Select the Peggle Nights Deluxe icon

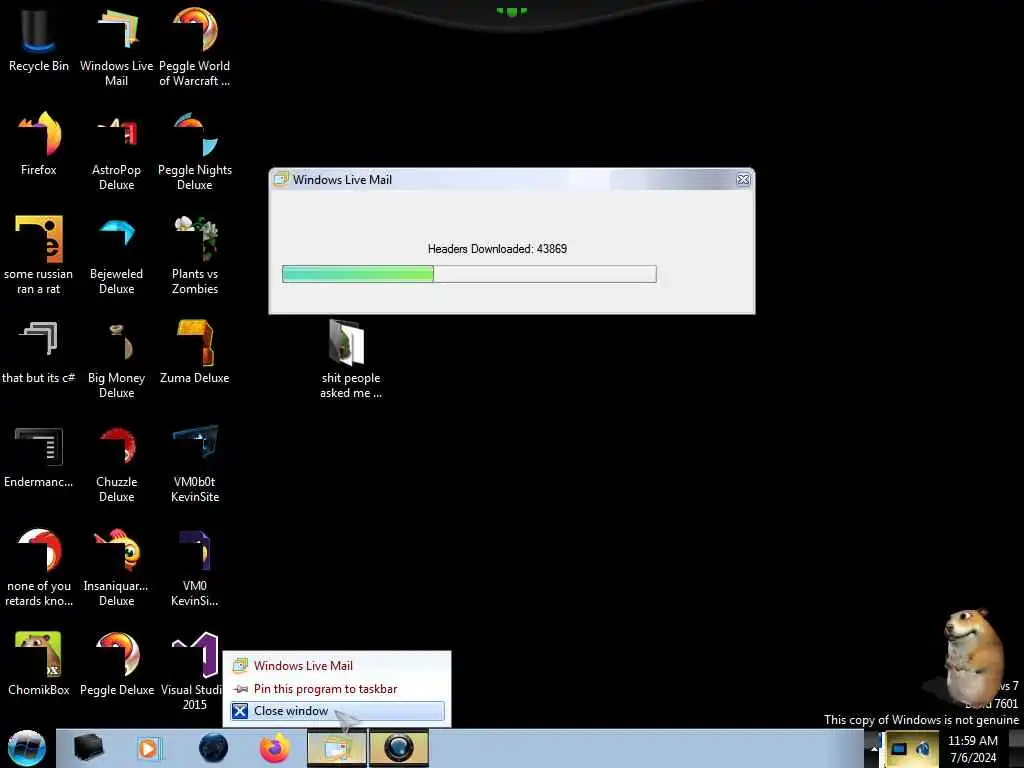tap(195, 150)
